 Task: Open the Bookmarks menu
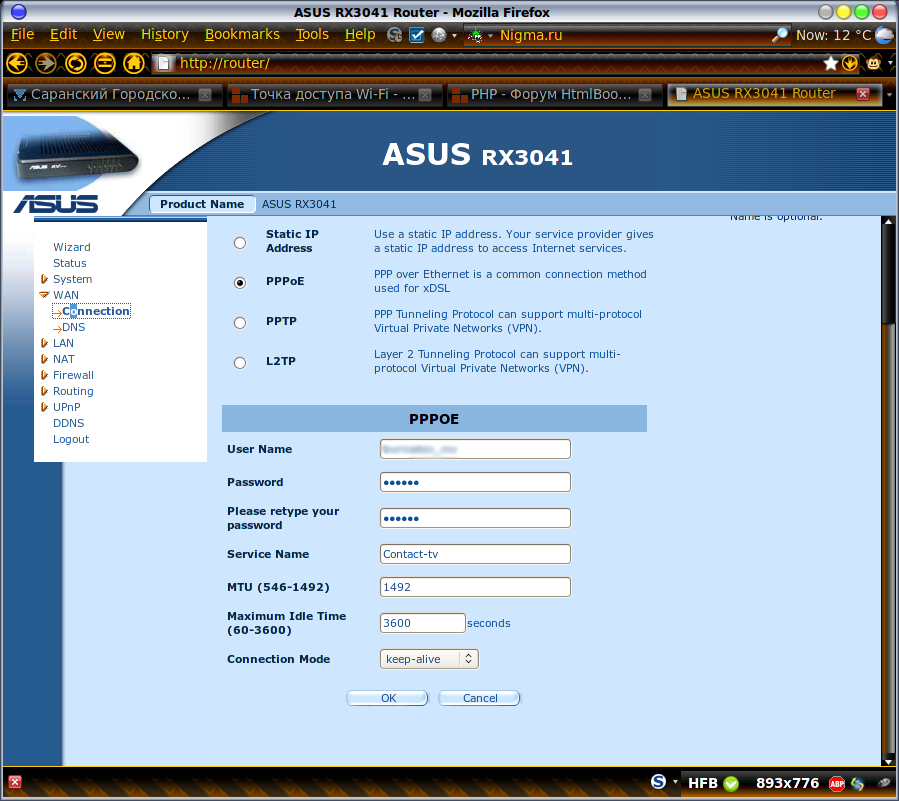[242, 35]
